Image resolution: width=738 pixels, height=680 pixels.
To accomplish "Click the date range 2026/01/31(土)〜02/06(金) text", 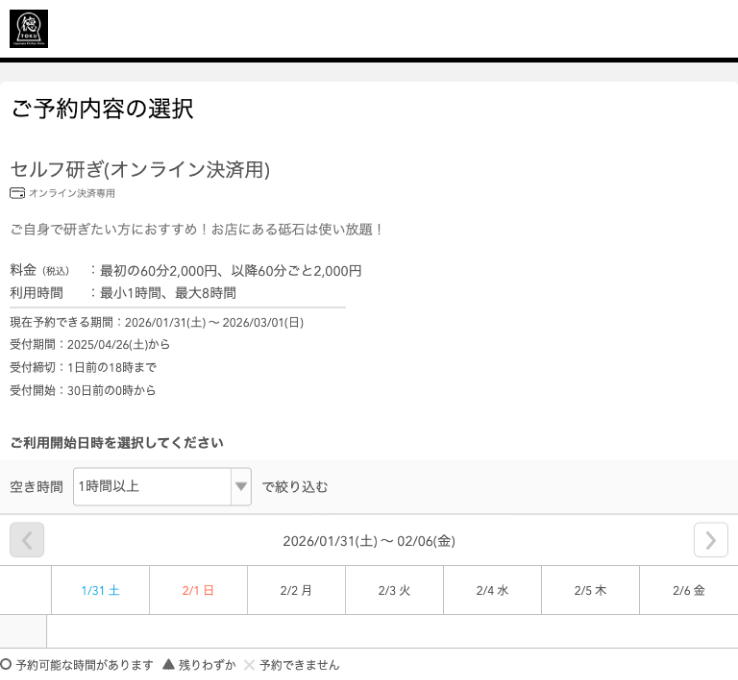I will coord(369,541).
